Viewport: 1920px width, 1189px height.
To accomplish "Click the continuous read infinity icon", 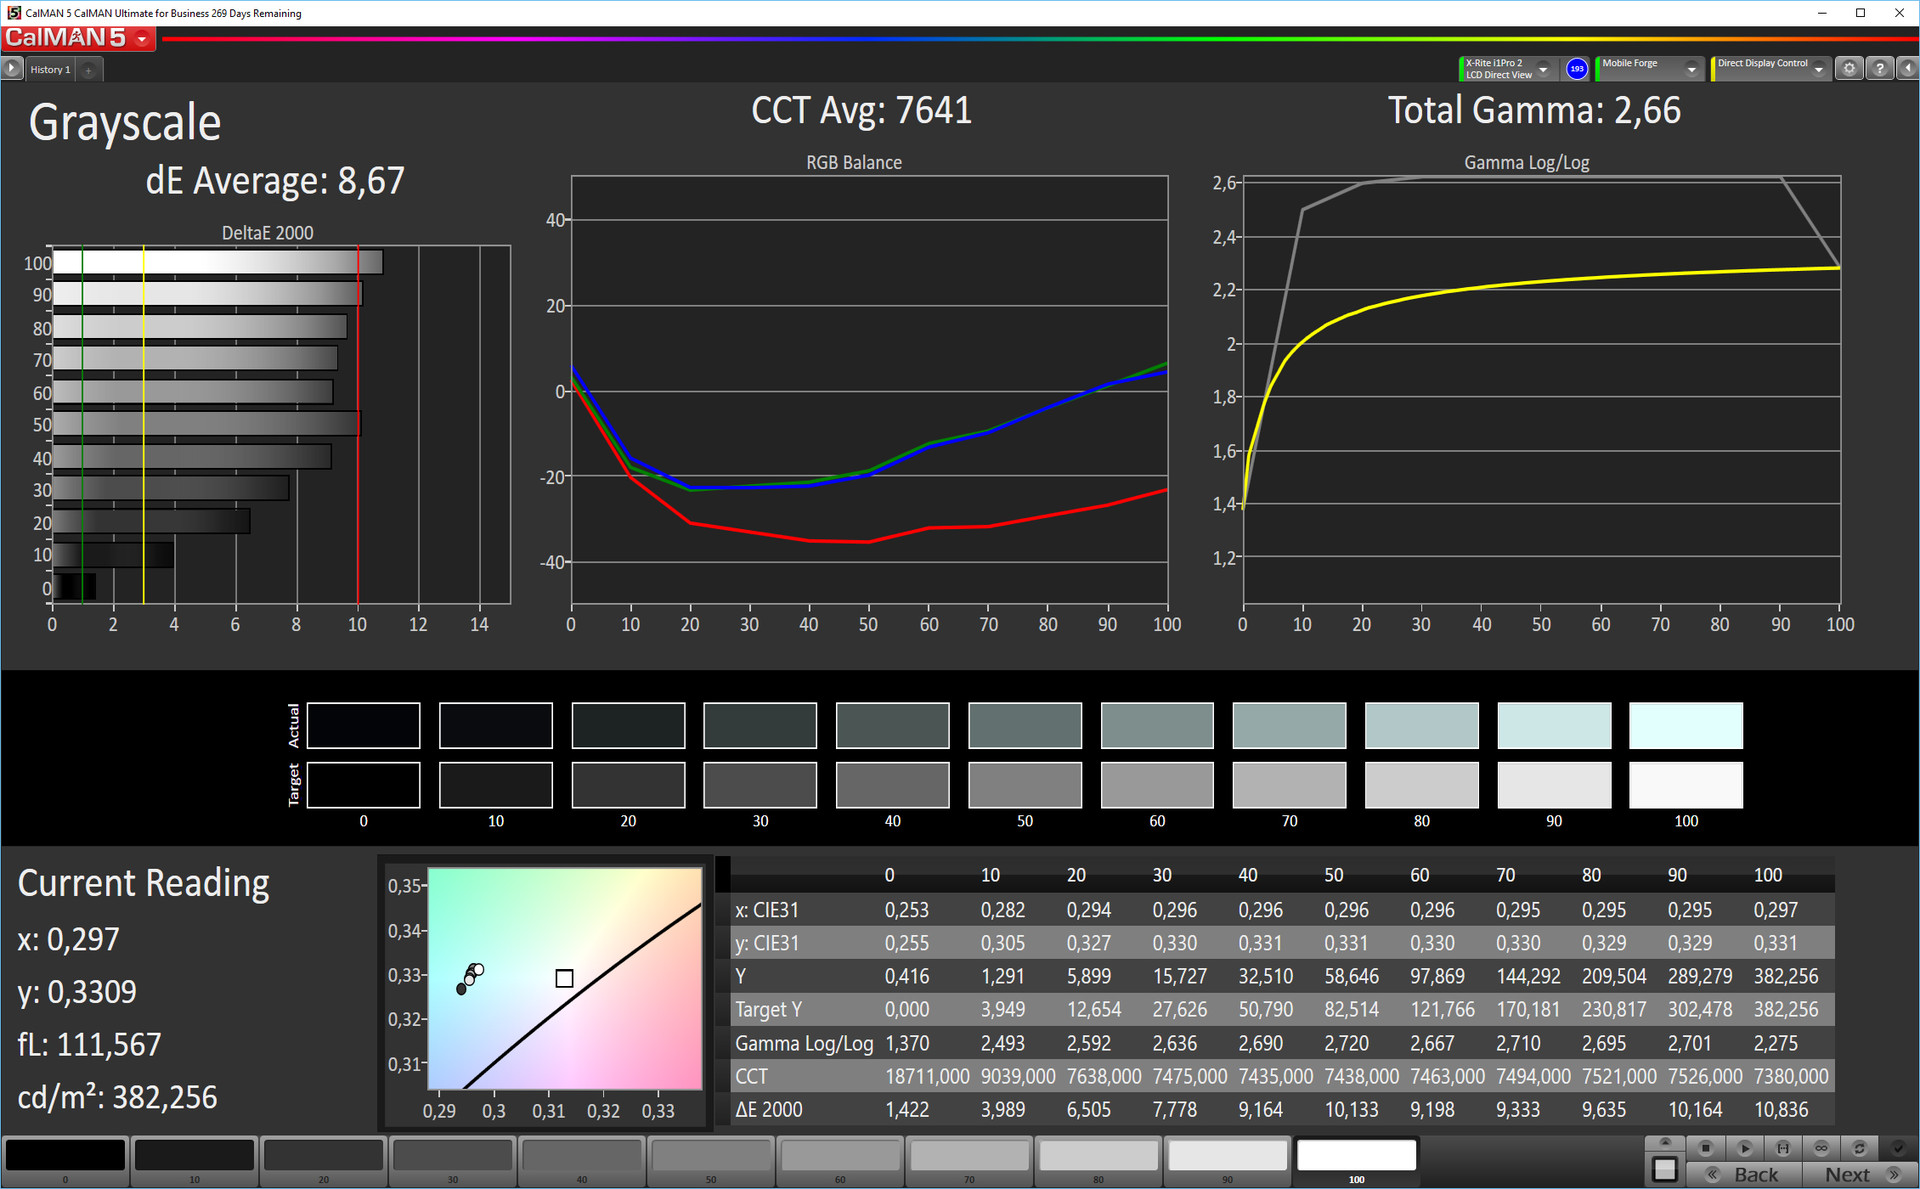I will coord(1821,1148).
